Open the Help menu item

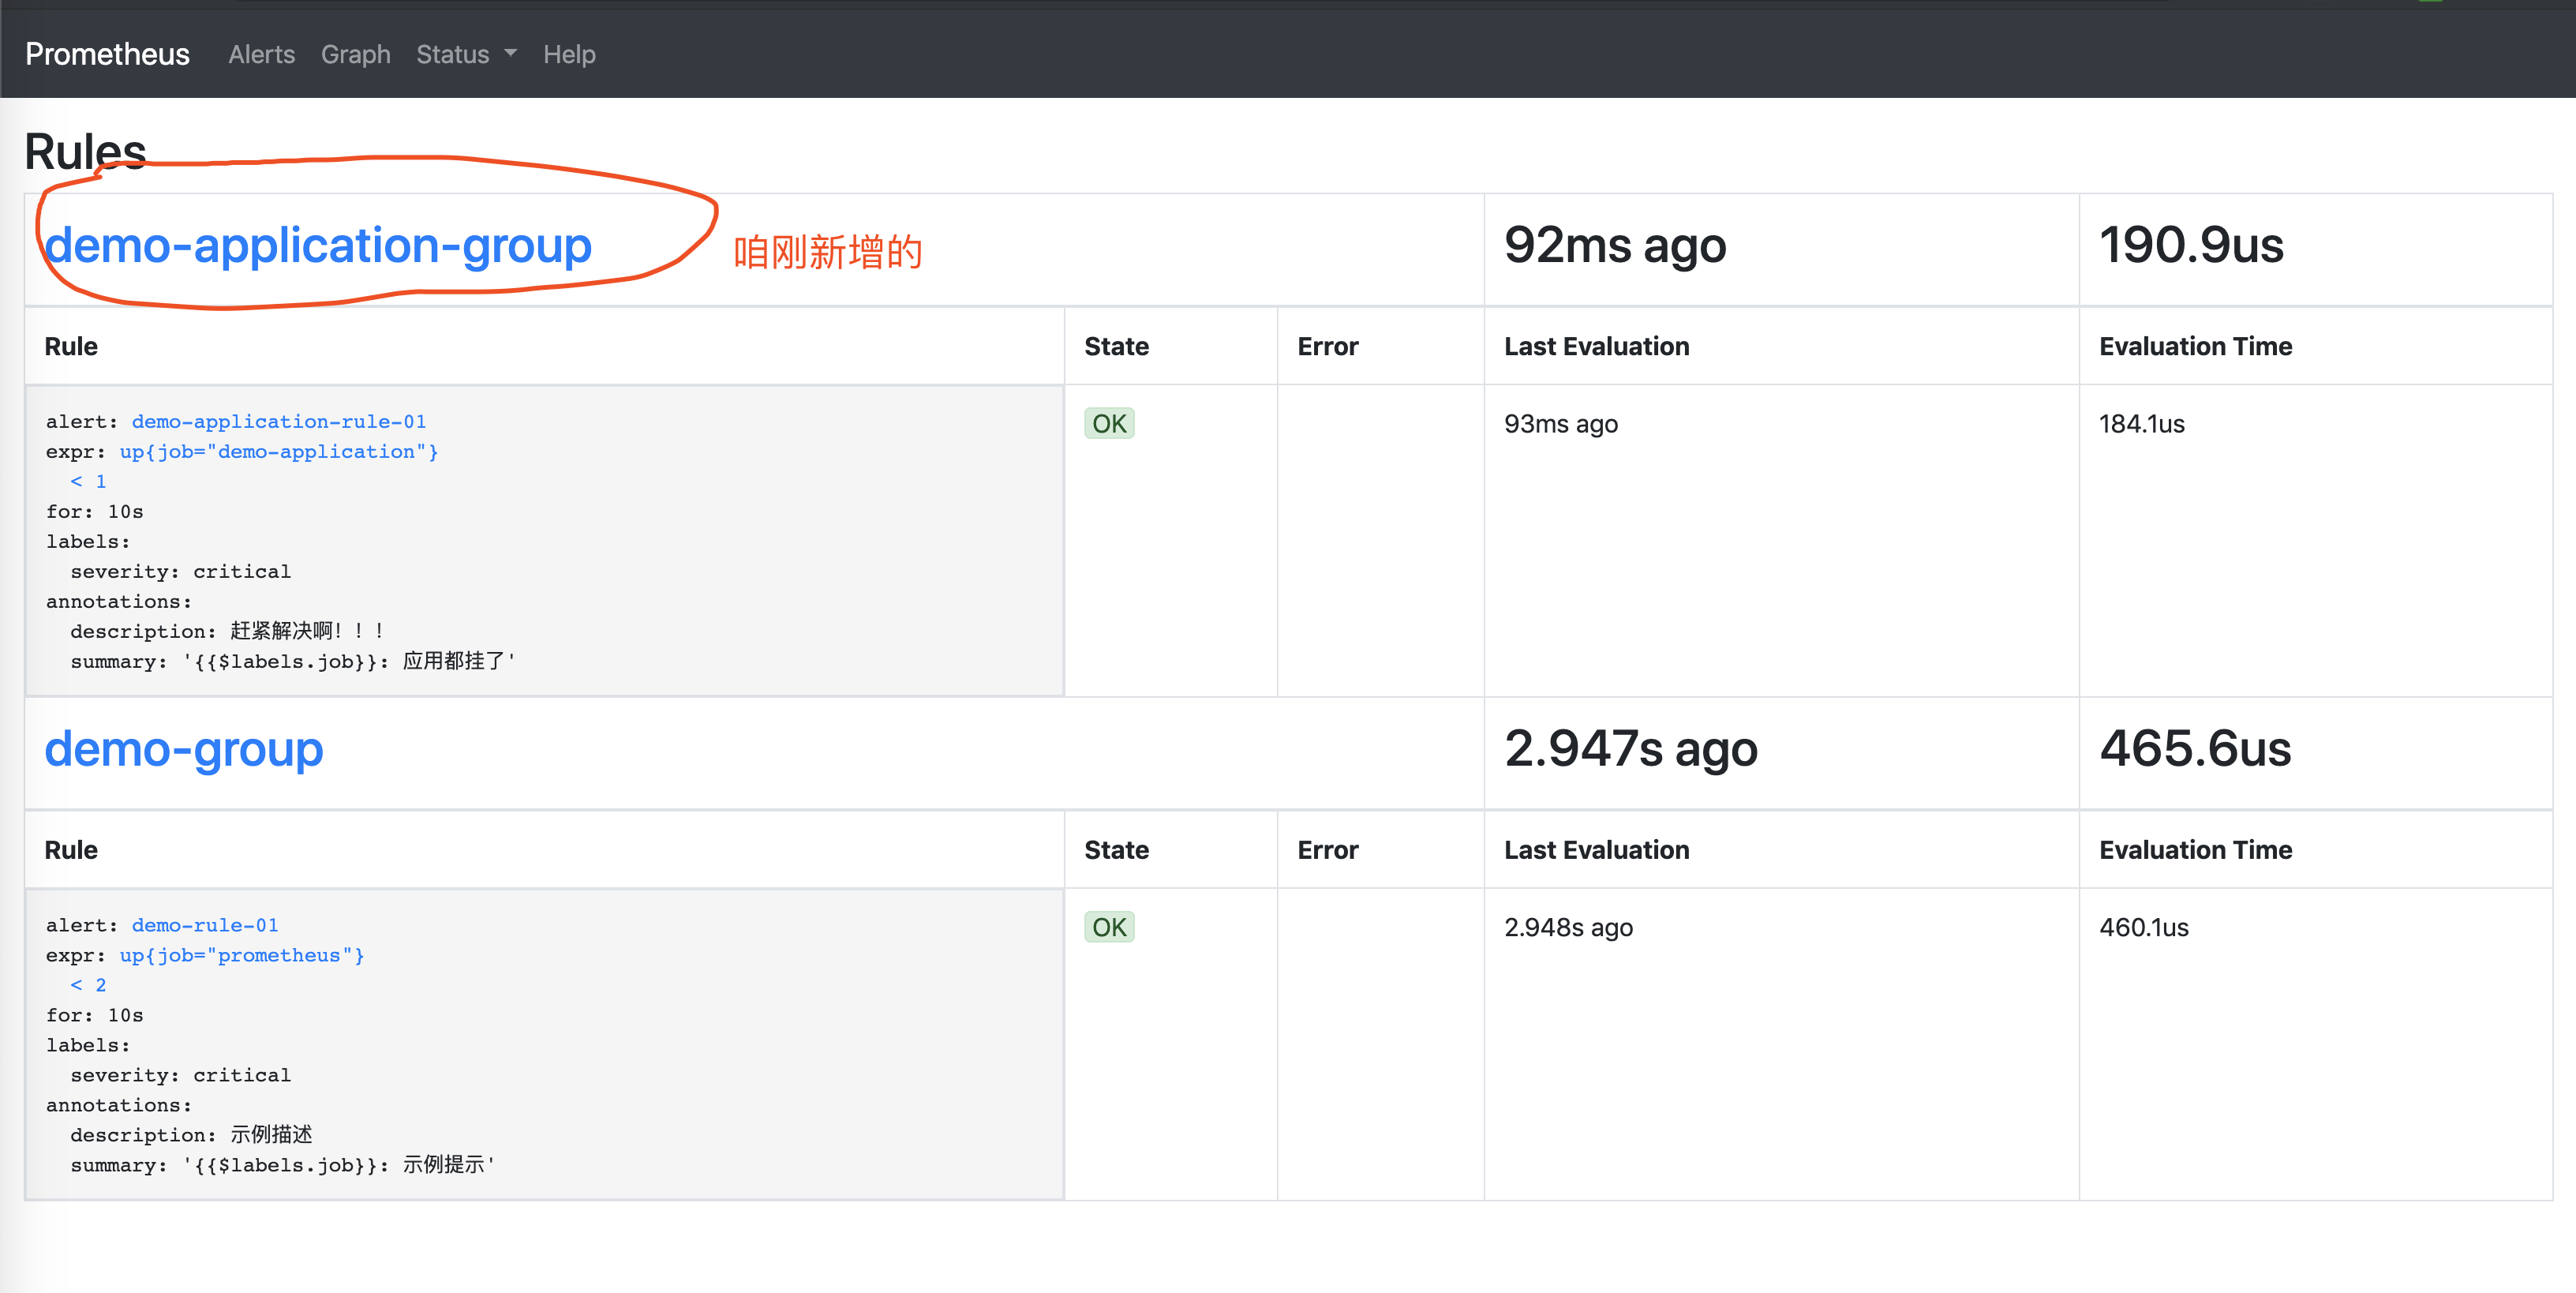pos(569,54)
